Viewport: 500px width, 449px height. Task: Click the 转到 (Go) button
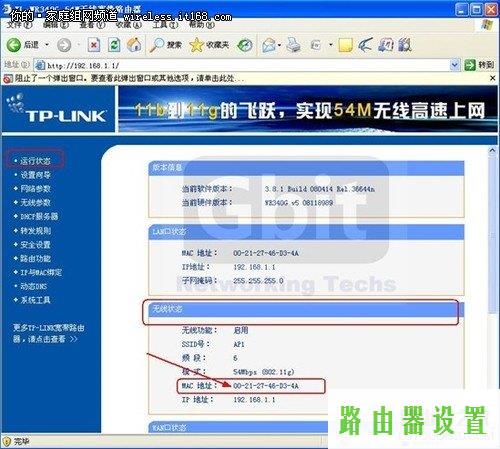click(x=479, y=65)
